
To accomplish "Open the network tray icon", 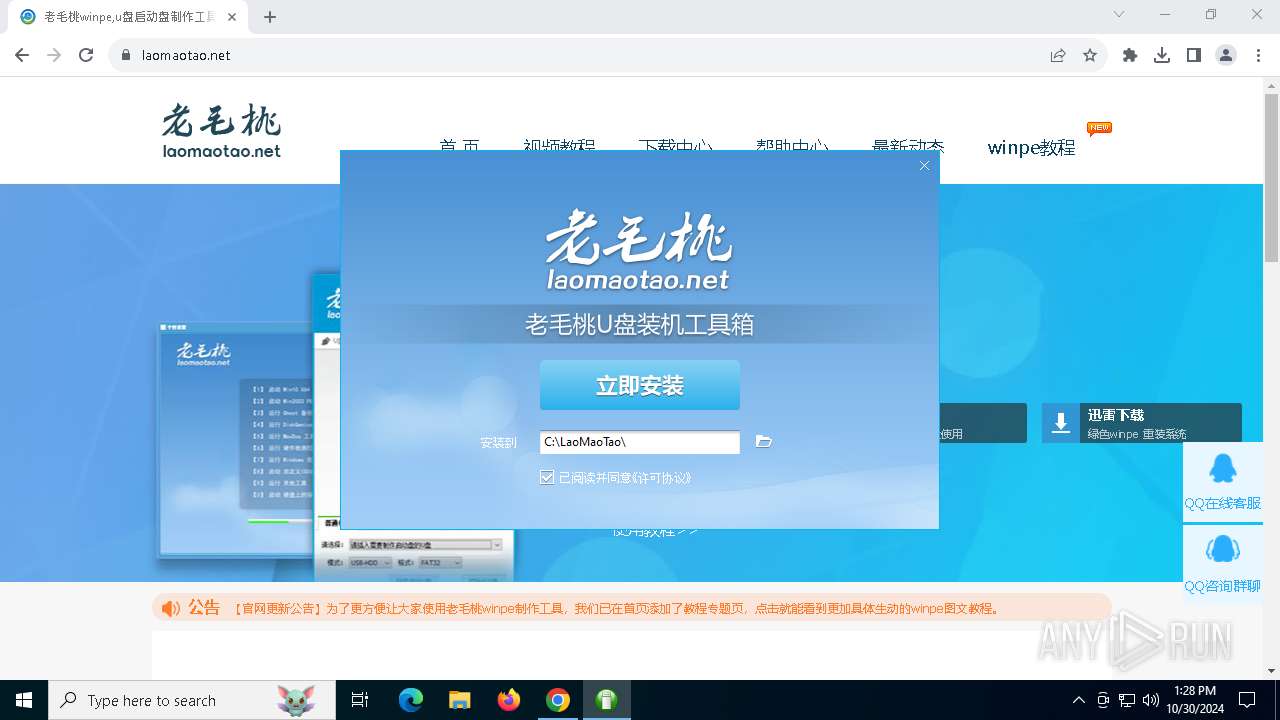I will 1127,700.
